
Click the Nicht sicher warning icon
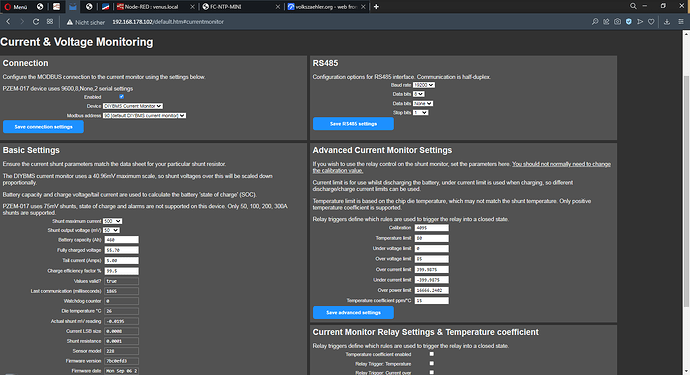click(x=70, y=22)
